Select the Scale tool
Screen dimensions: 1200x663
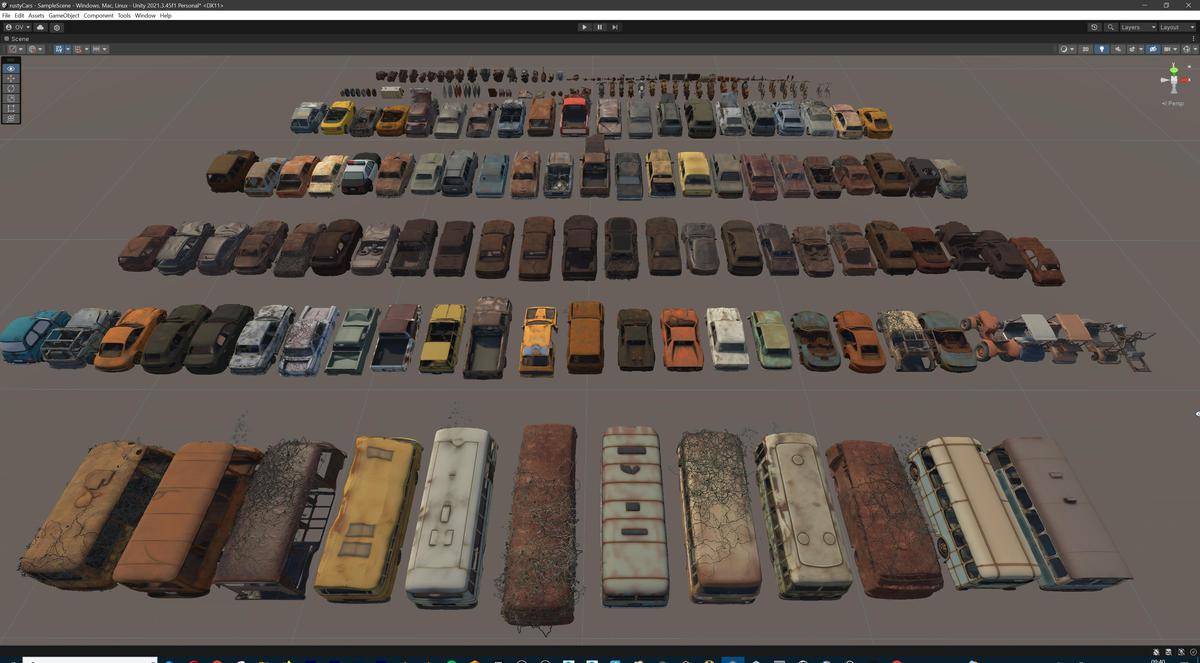10,100
